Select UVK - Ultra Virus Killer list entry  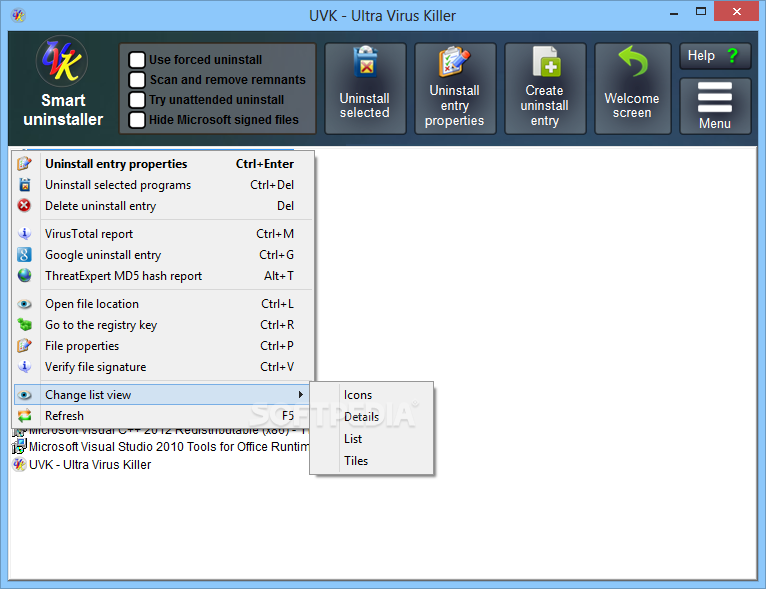coord(90,464)
